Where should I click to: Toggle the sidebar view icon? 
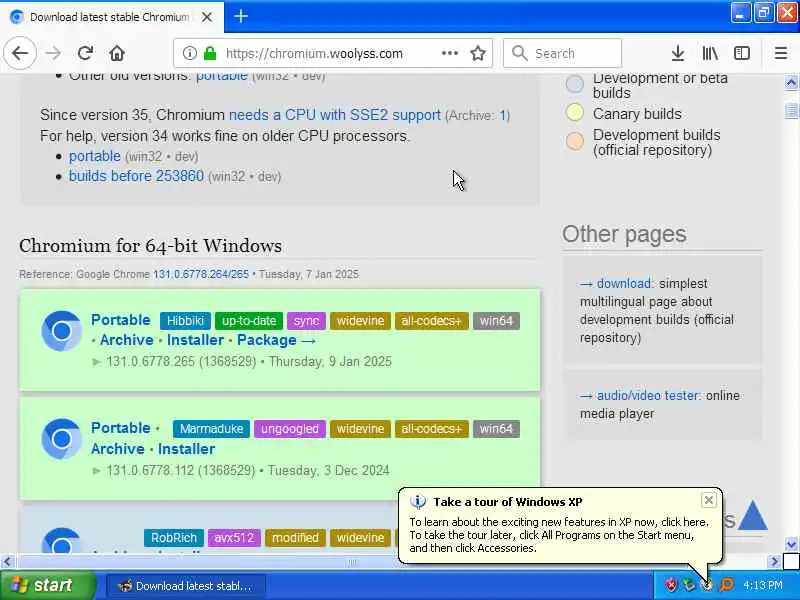click(742, 53)
